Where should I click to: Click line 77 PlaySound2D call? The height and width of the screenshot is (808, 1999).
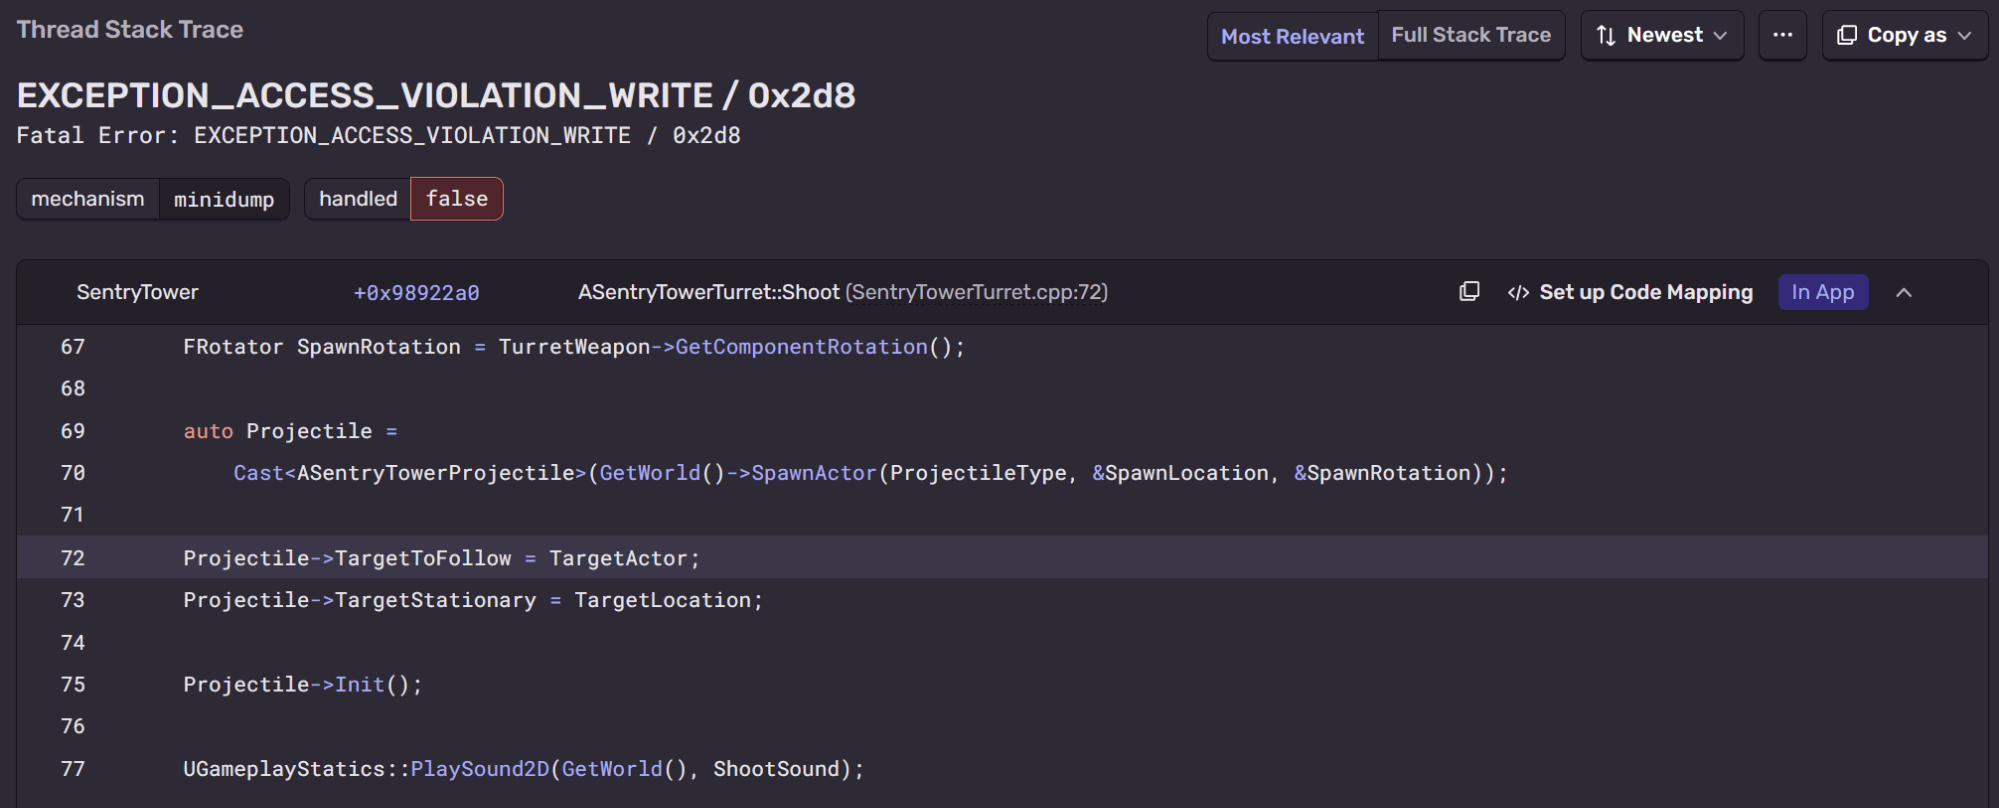523,769
